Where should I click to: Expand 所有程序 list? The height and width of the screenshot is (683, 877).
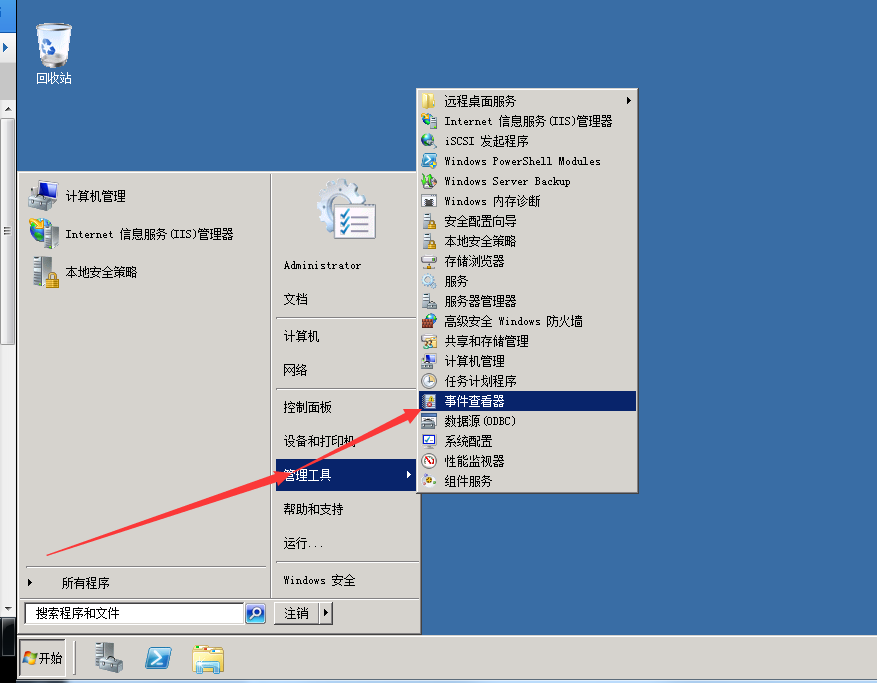click(x=85, y=583)
